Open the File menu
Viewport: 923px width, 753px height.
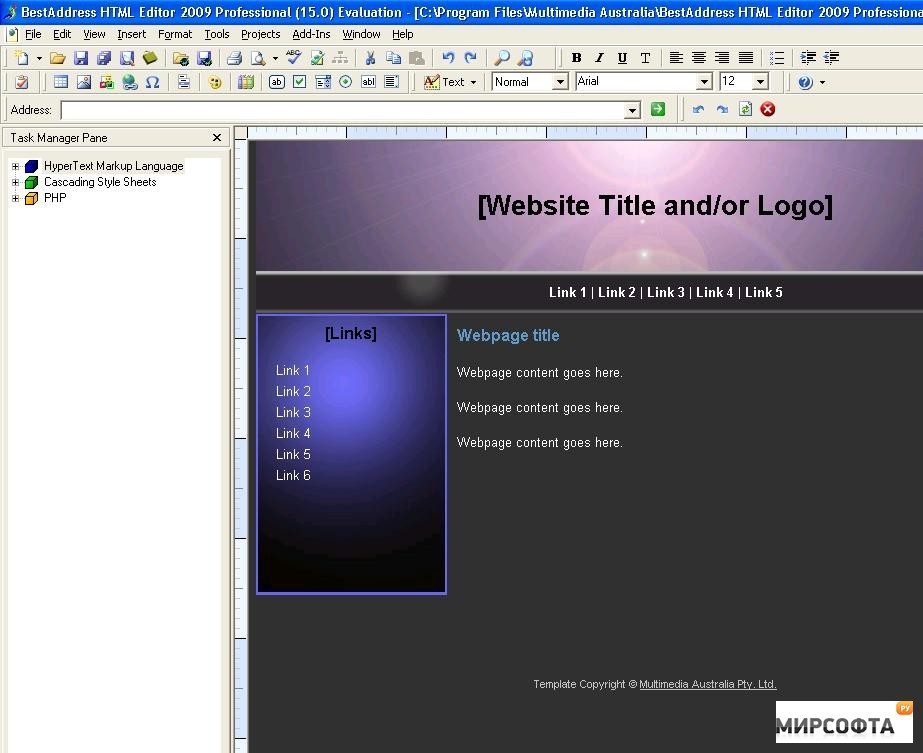[33, 34]
